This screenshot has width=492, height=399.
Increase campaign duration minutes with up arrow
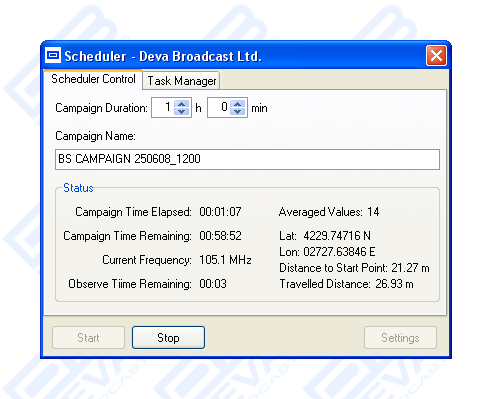point(238,104)
